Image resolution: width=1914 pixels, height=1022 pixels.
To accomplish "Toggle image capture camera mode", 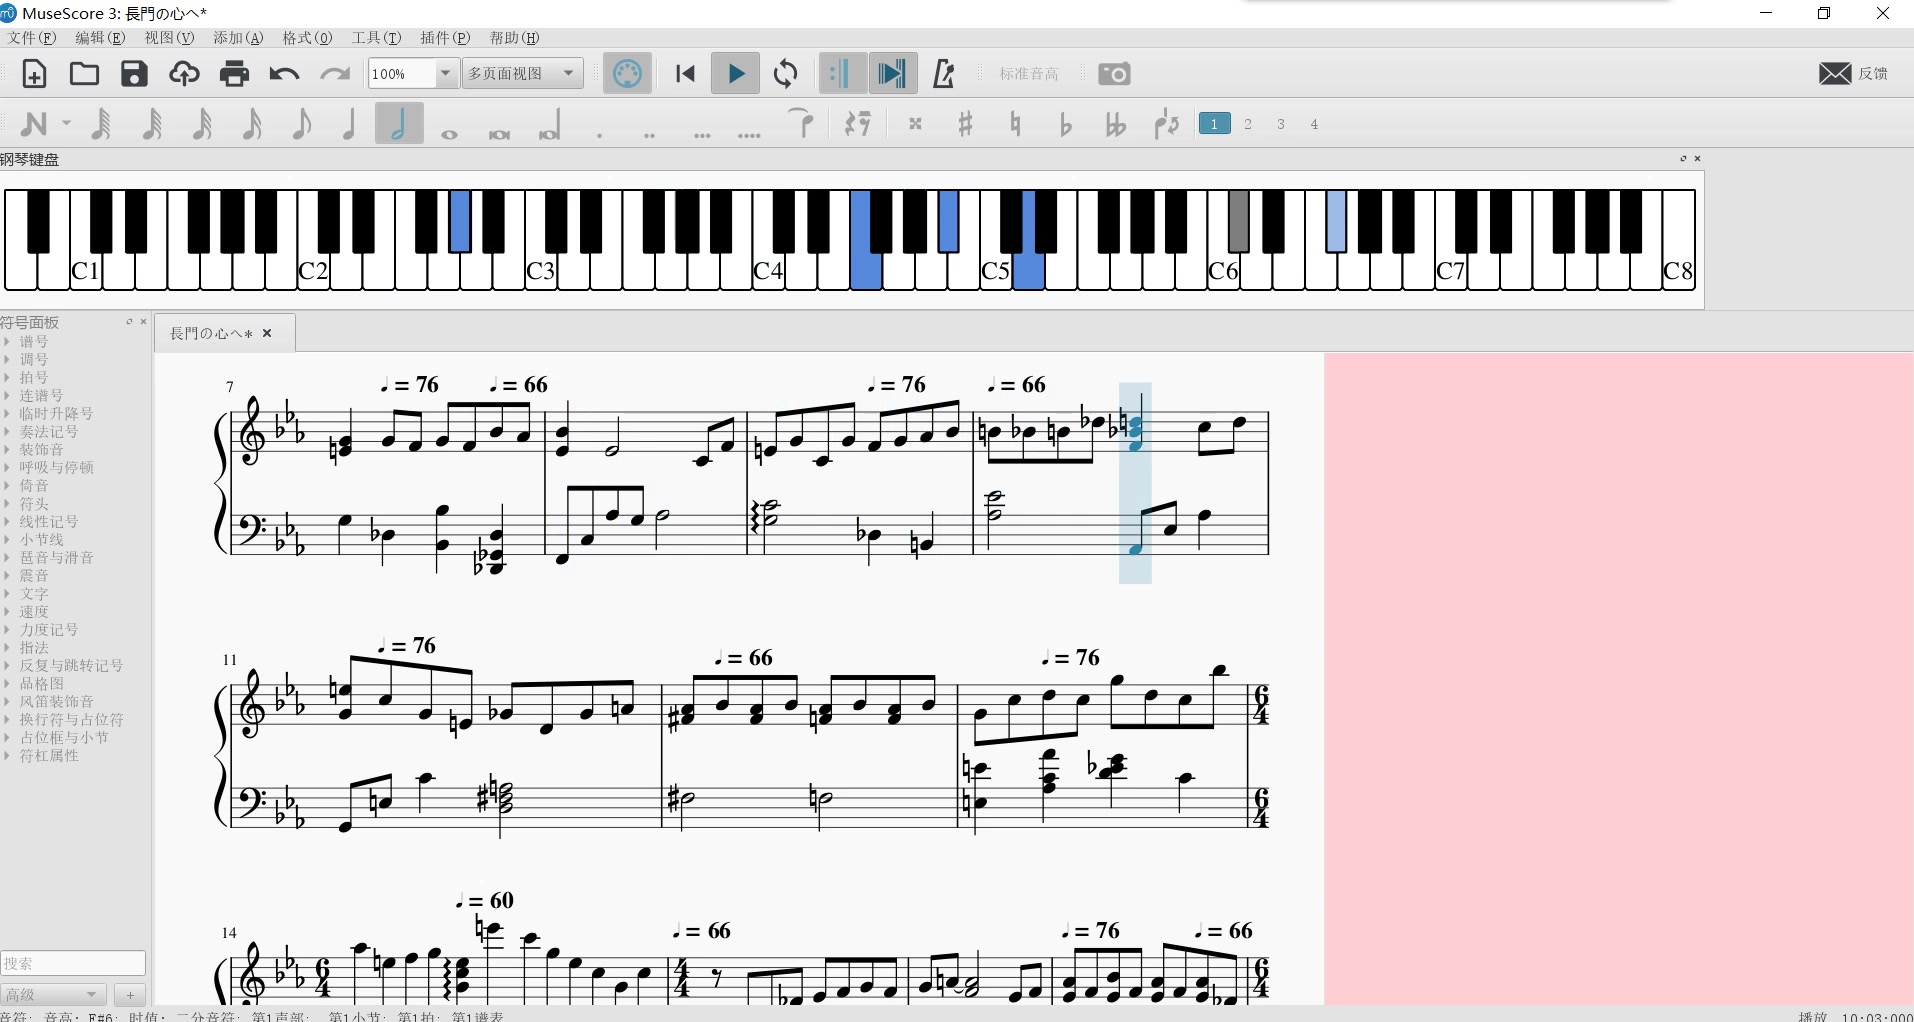I will 1114,74.
